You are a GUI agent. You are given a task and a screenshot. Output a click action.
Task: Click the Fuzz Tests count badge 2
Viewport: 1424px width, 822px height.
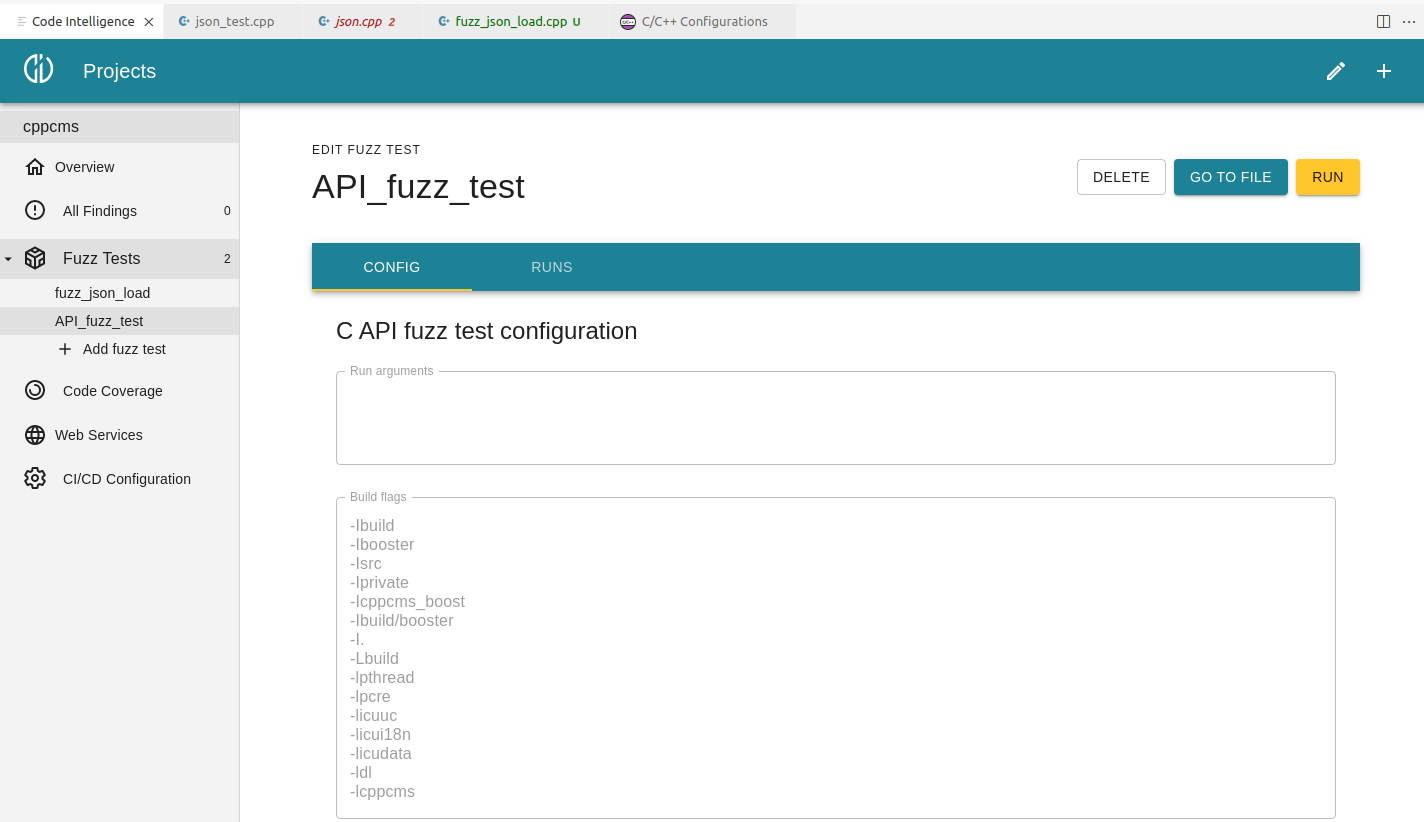pos(227,259)
